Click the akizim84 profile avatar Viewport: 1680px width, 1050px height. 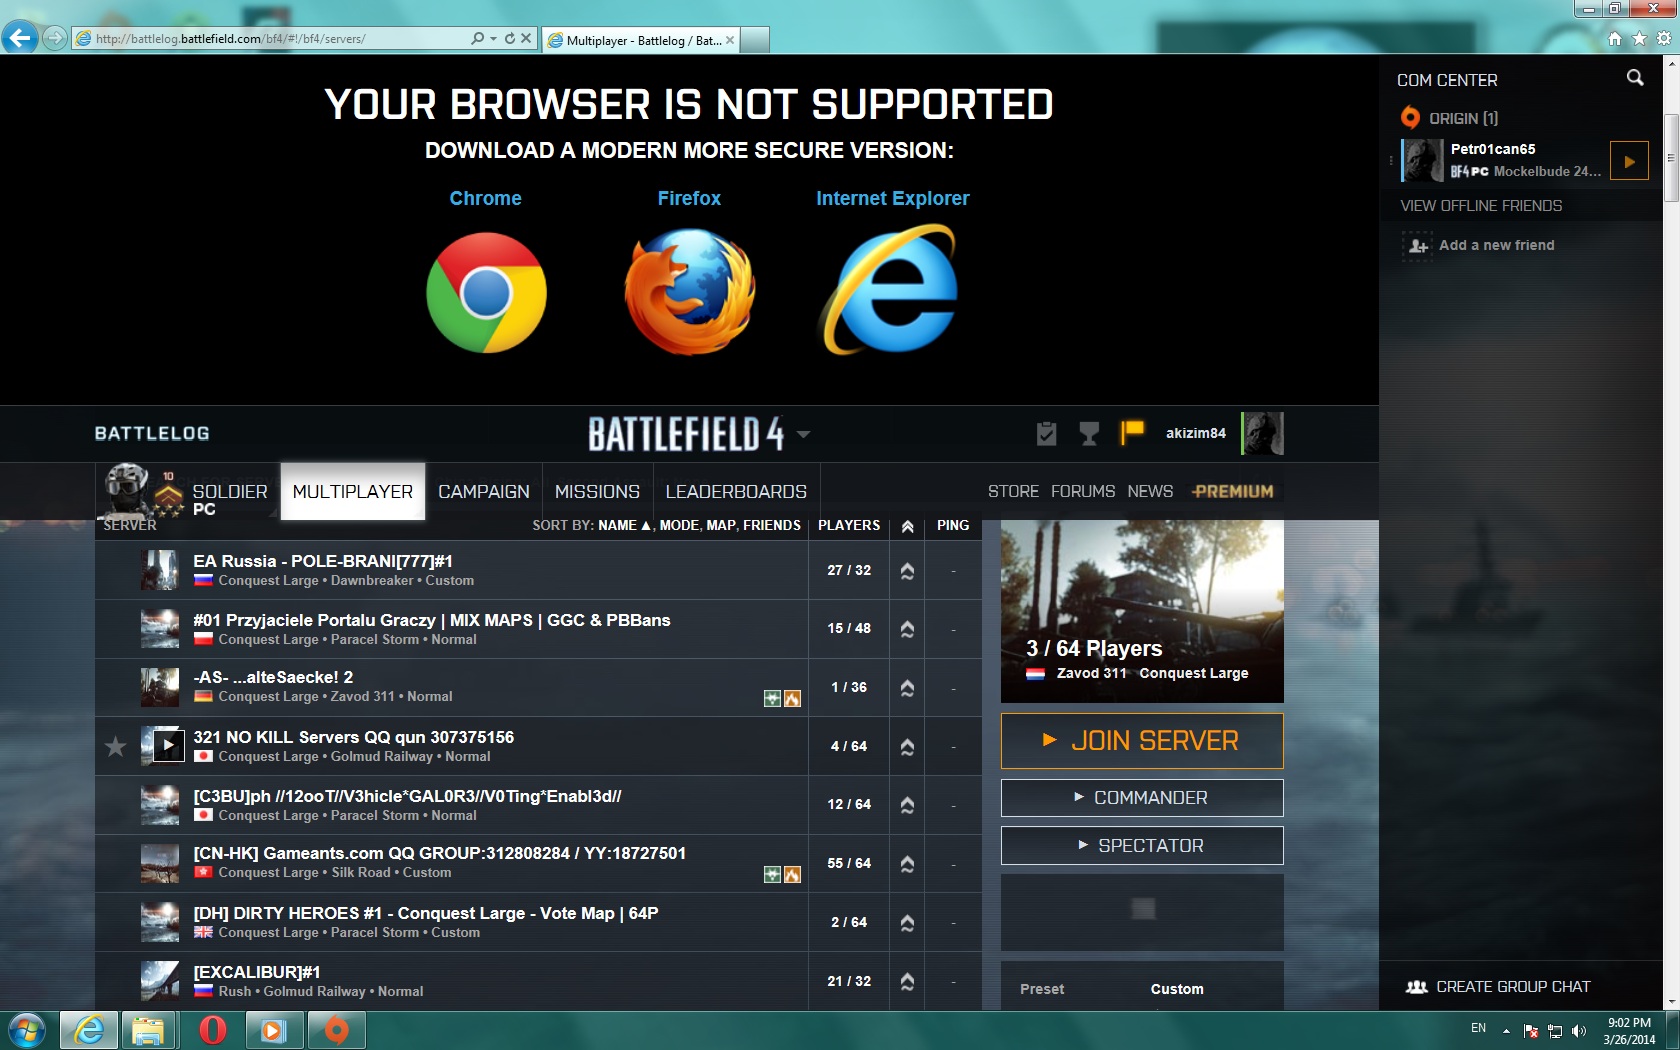click(x=1262, y=433)
